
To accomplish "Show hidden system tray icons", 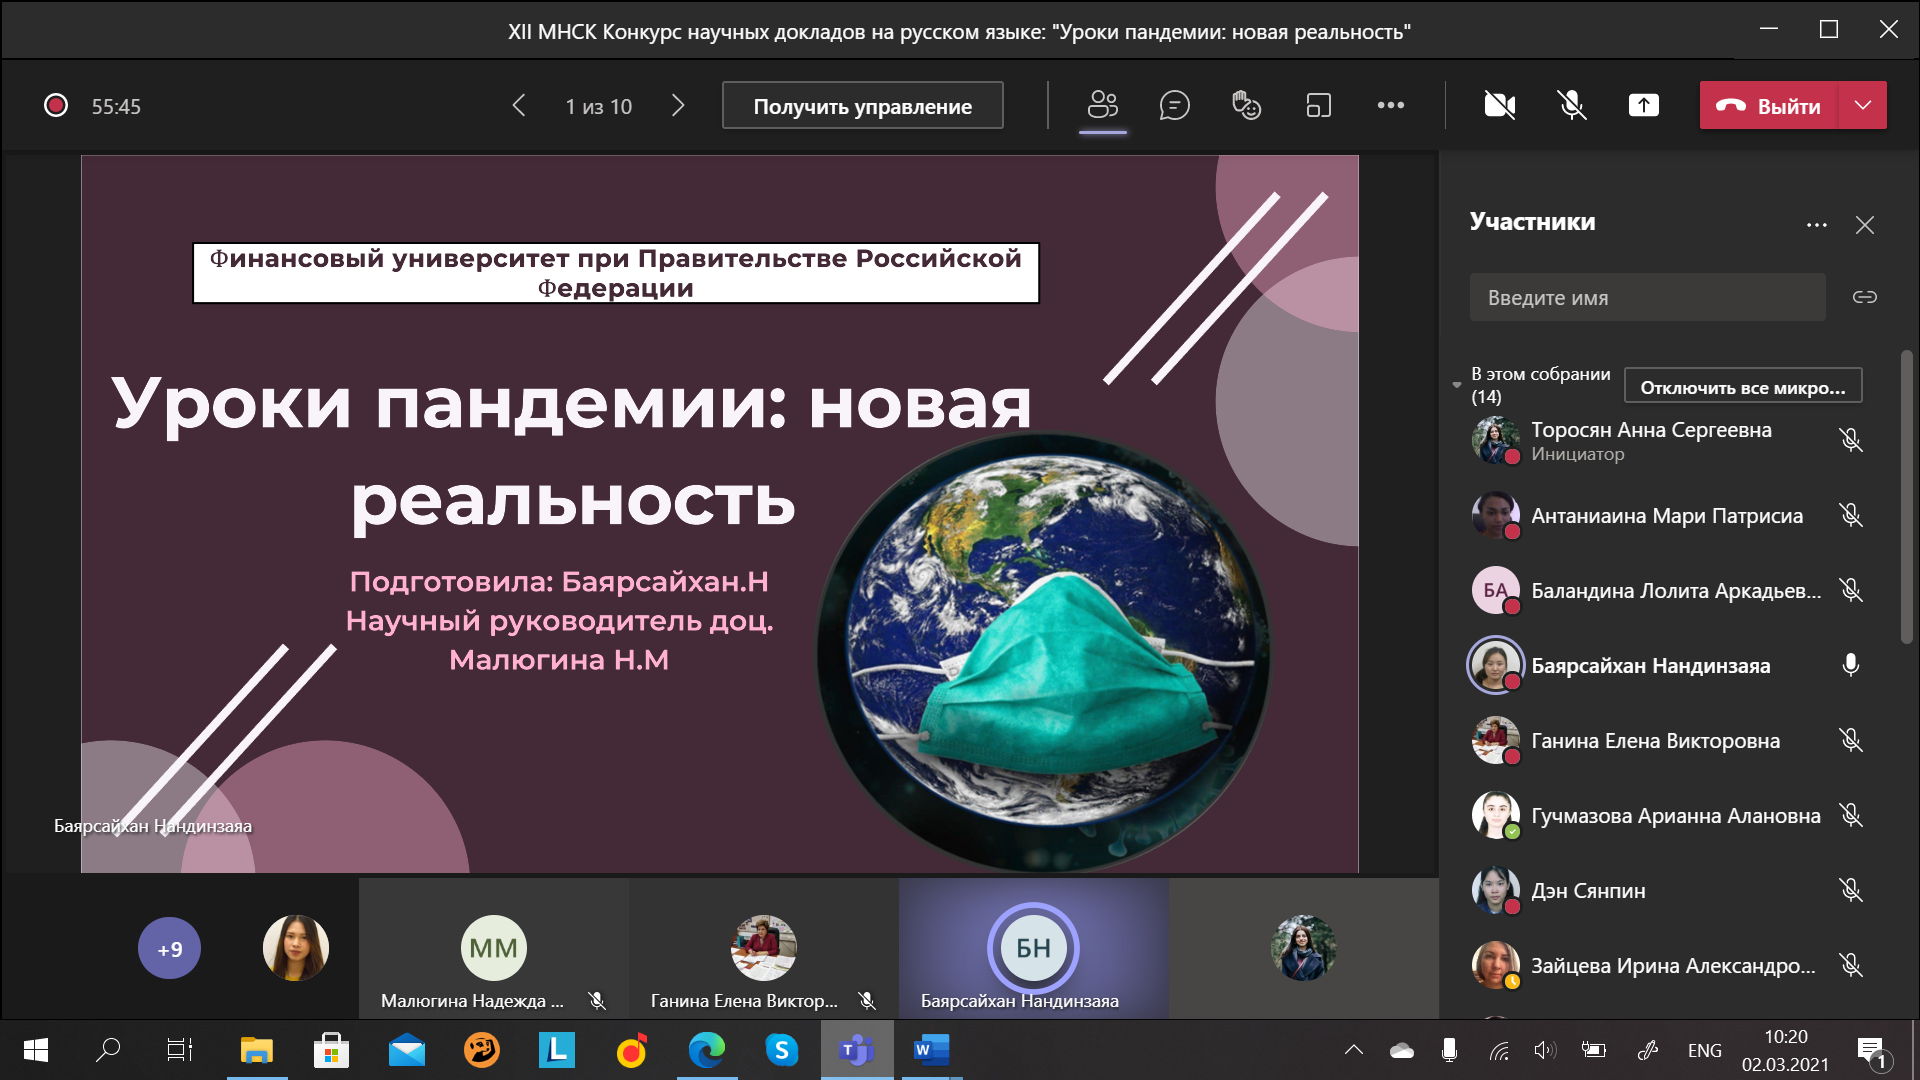I will point(1353,1050).
